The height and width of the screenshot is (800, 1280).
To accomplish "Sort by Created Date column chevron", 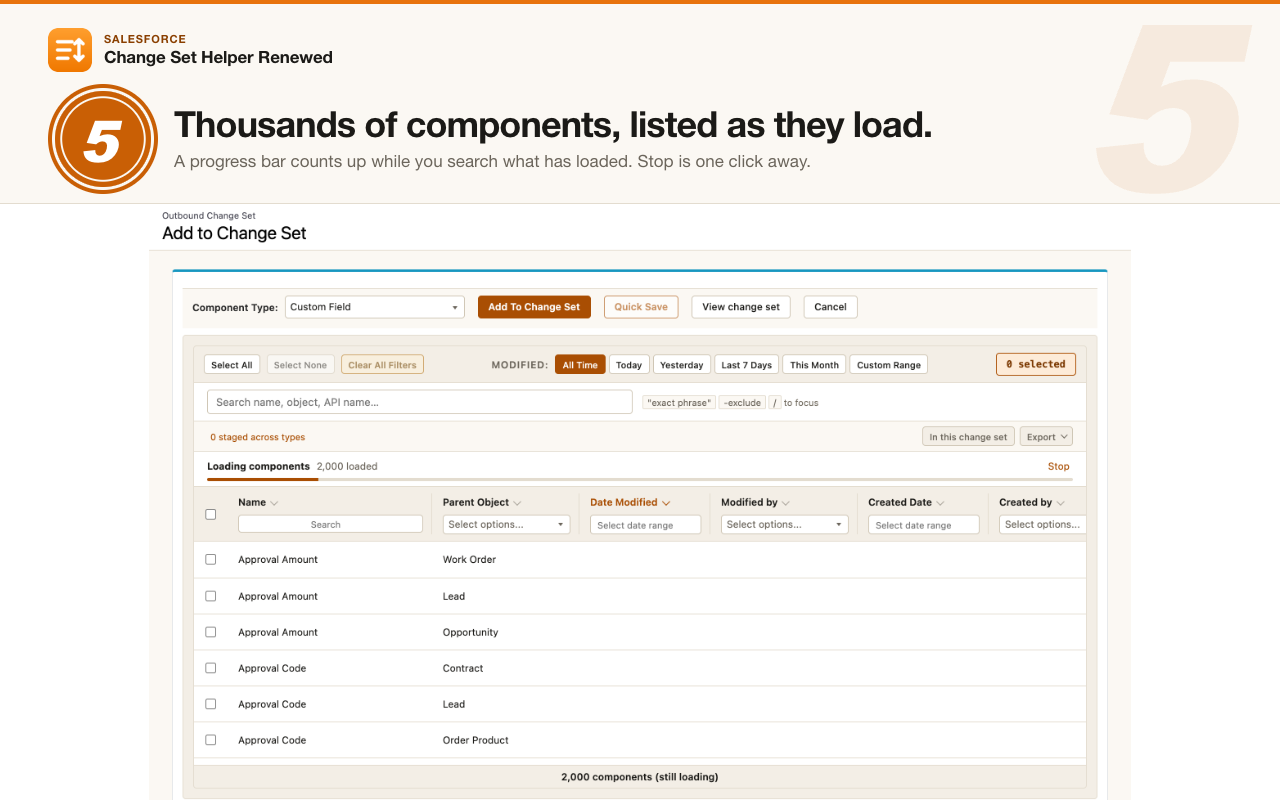I will (940, 503).
